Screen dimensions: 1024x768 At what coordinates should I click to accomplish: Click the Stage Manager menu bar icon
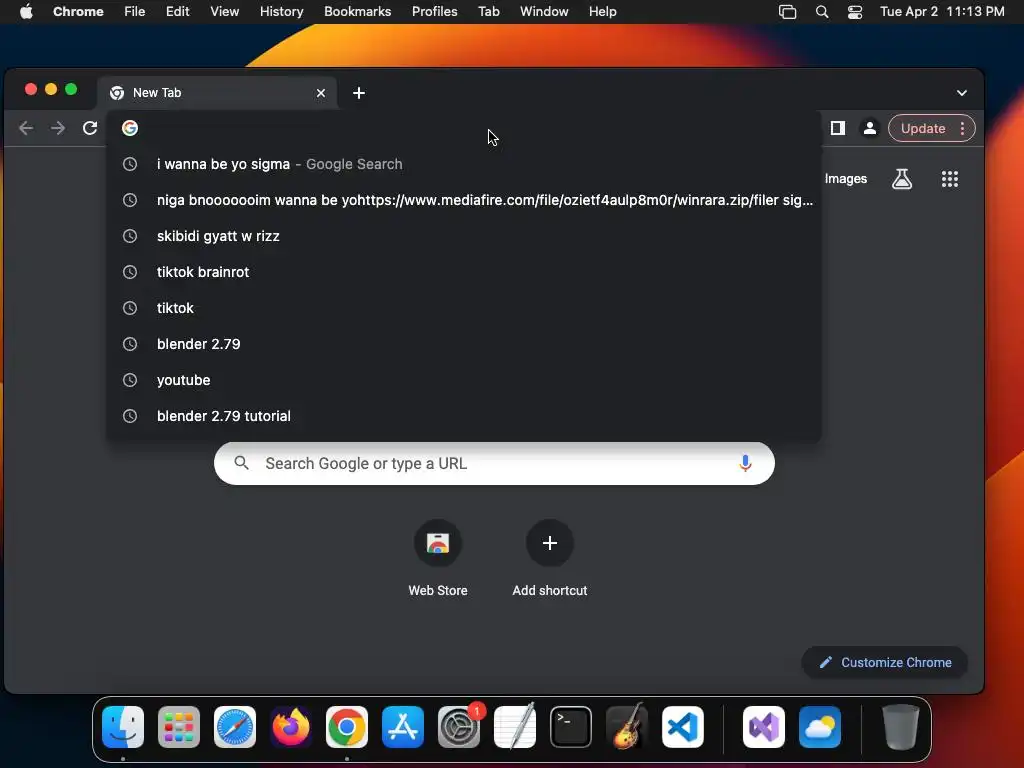788,12
